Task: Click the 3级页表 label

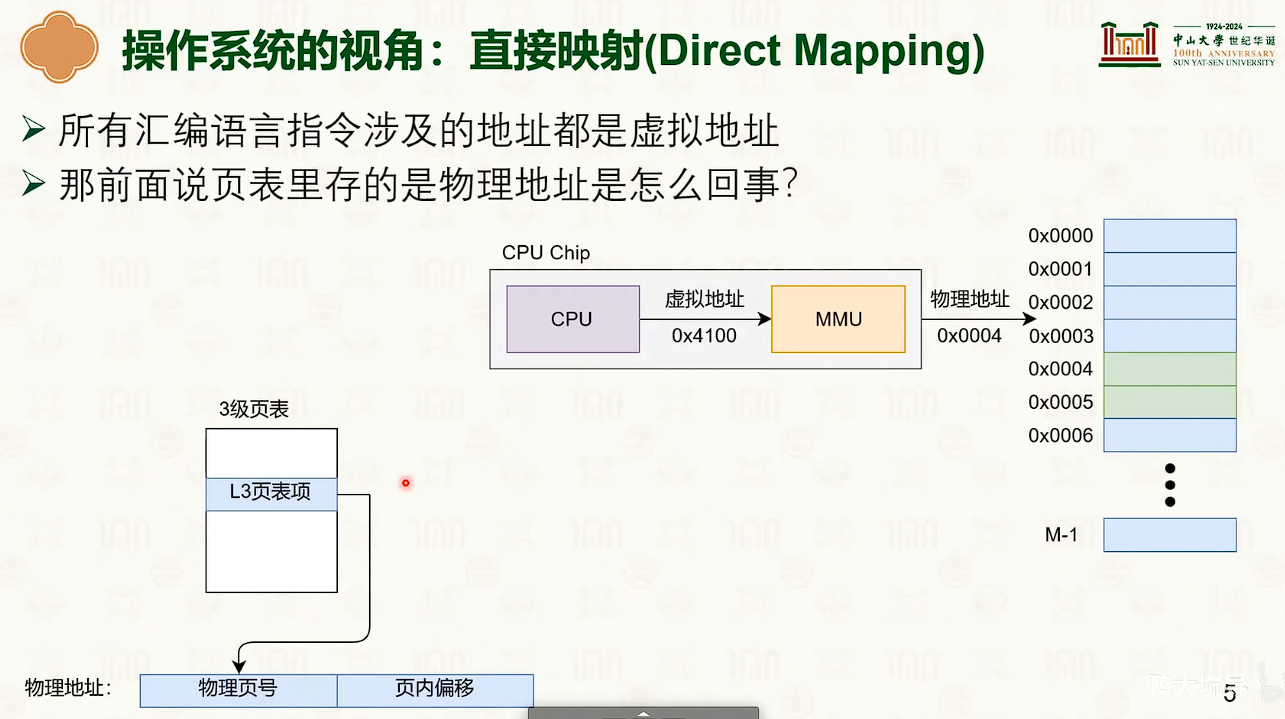Action: pos(254,409)
